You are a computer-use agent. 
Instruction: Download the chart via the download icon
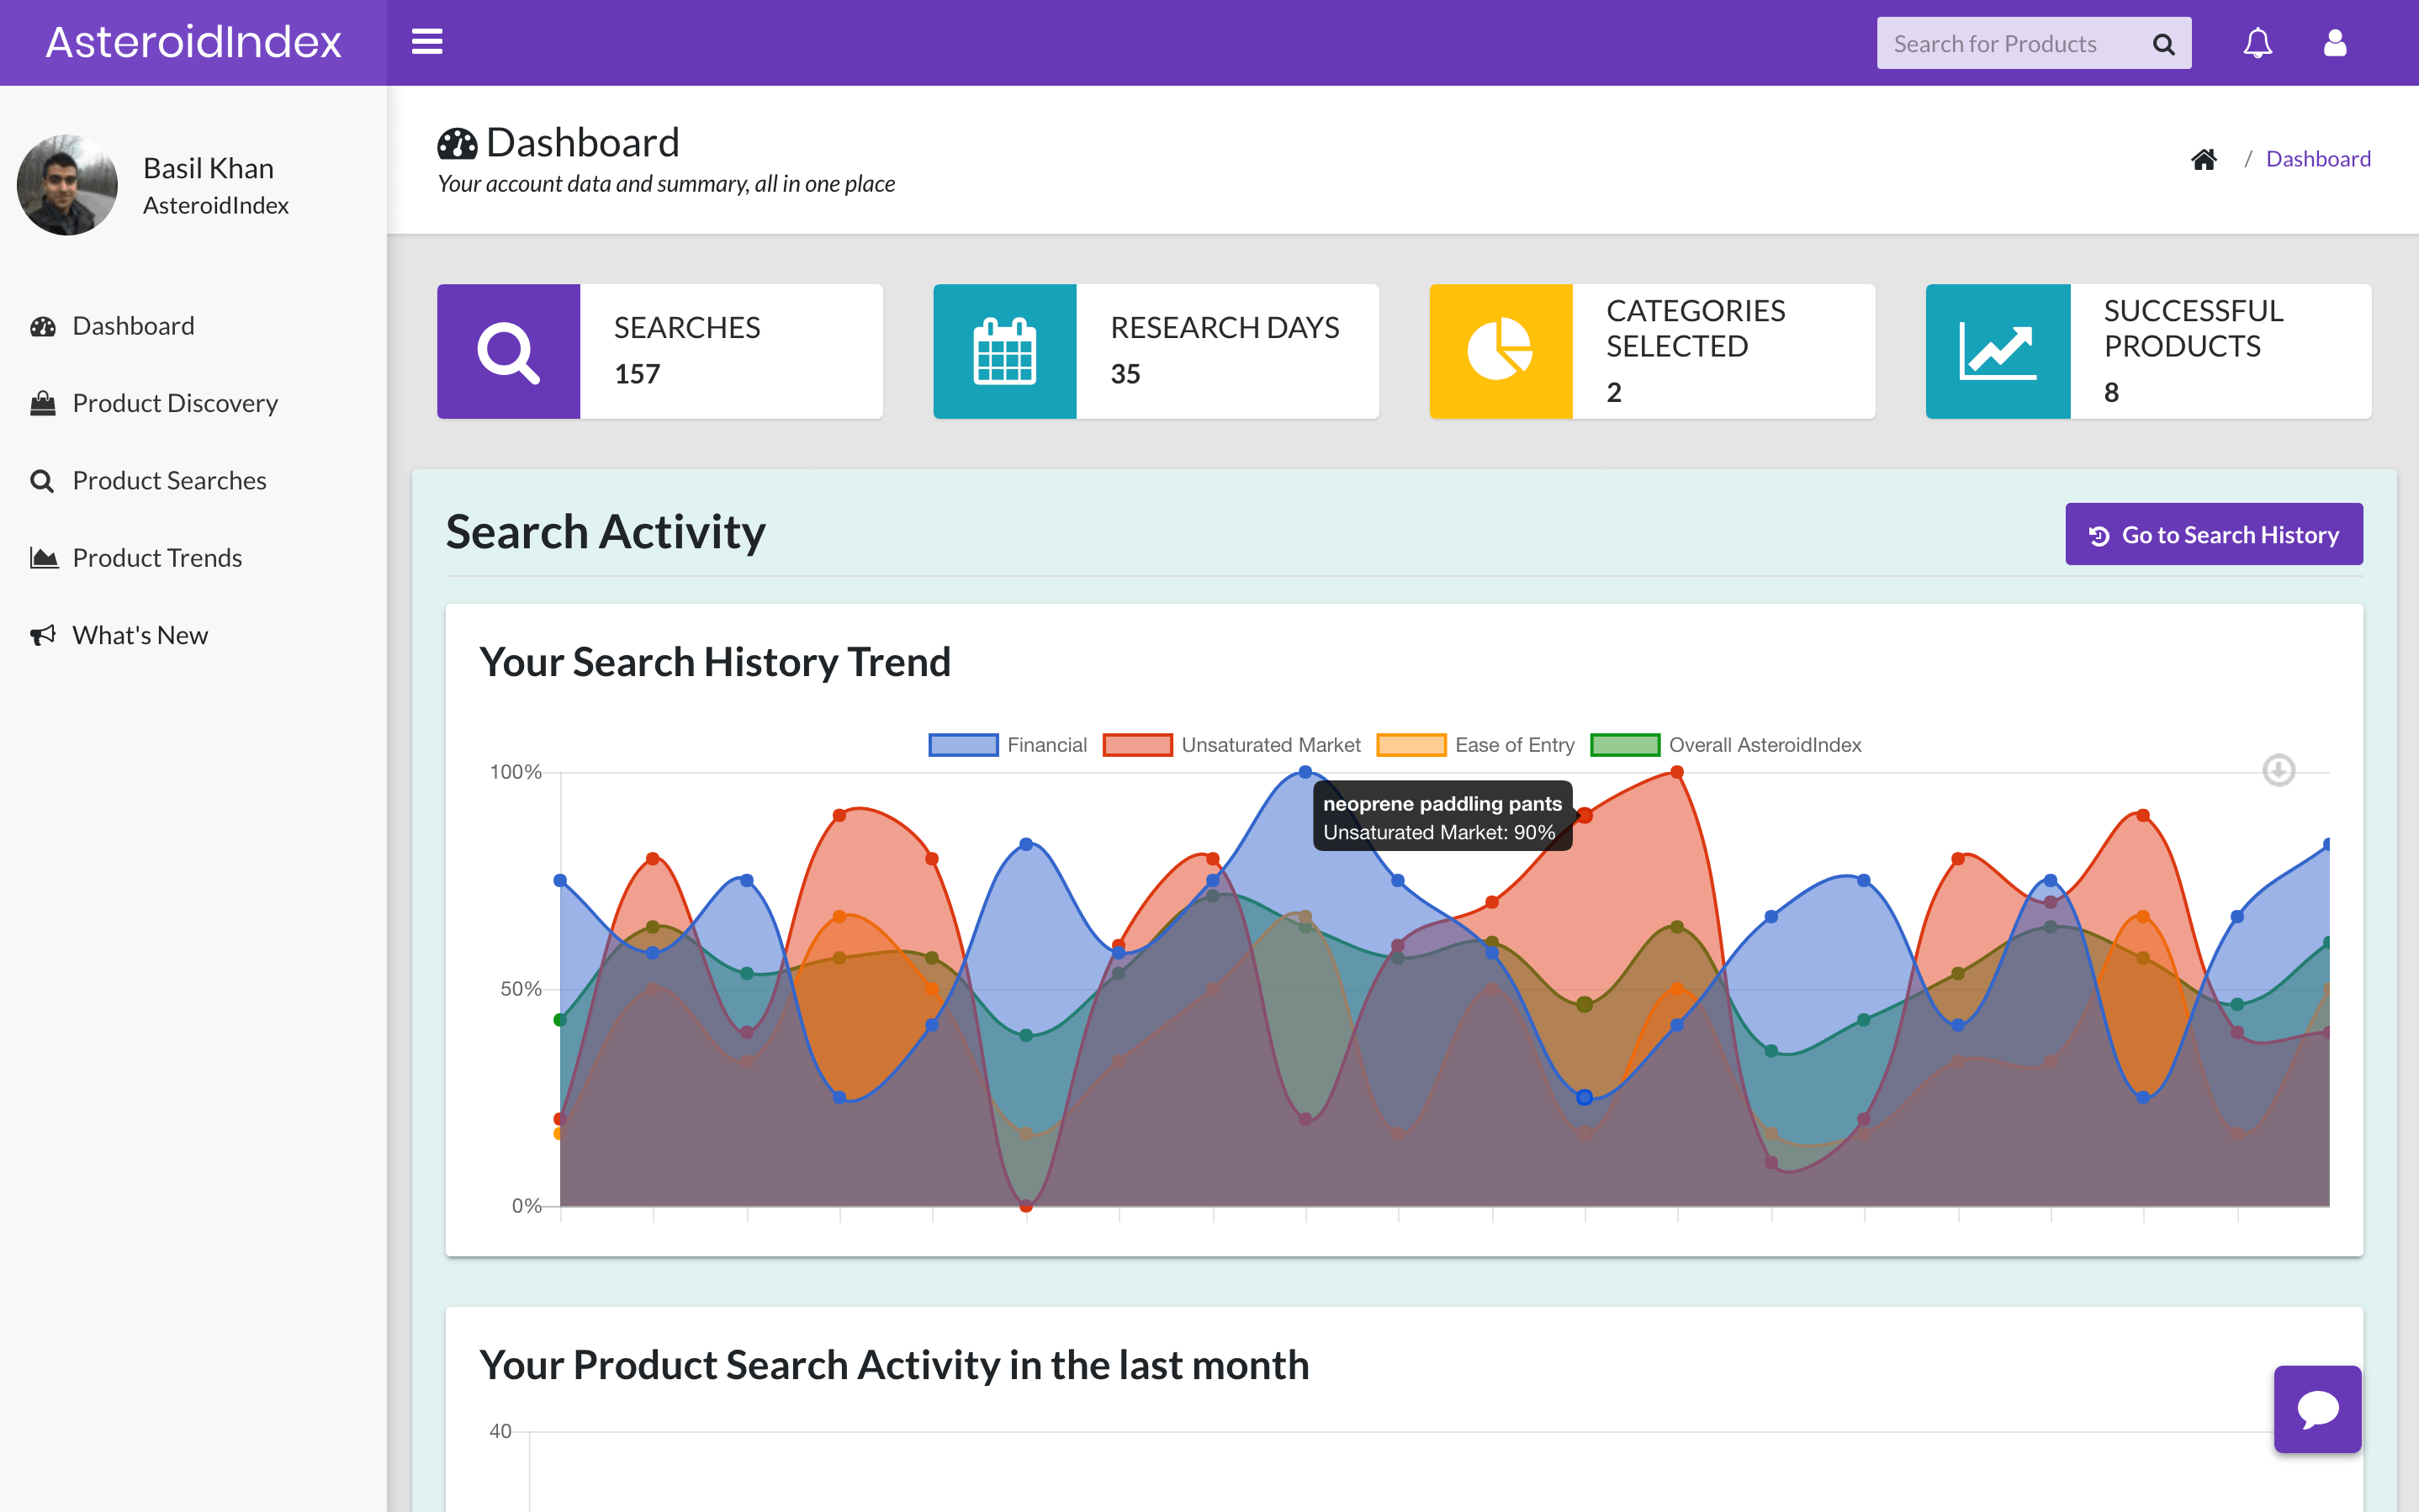(x=2279, y=770)
